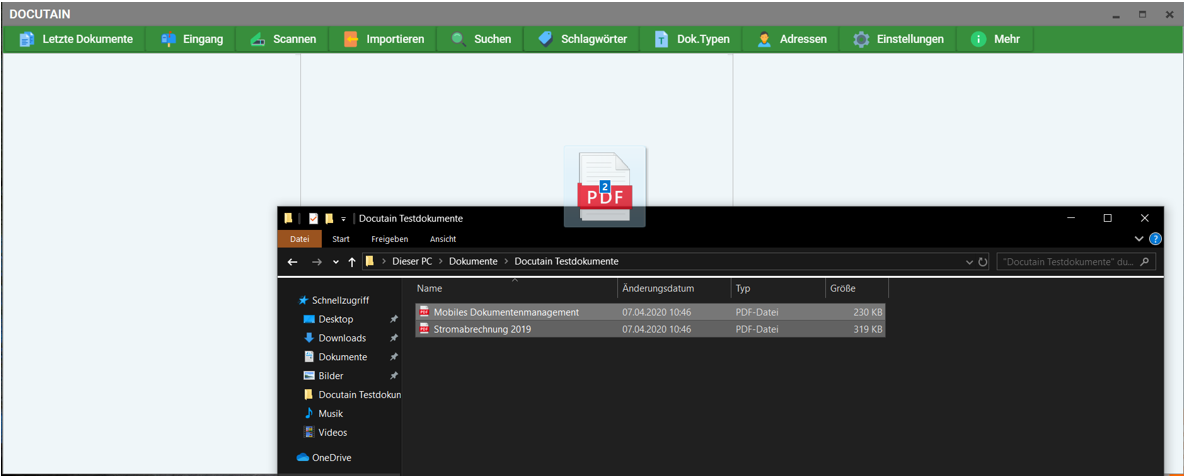This screenshot has width=1184, height=476.
Task: Expand the Explorer ribbon chevron
Action: coord(1139,239)
